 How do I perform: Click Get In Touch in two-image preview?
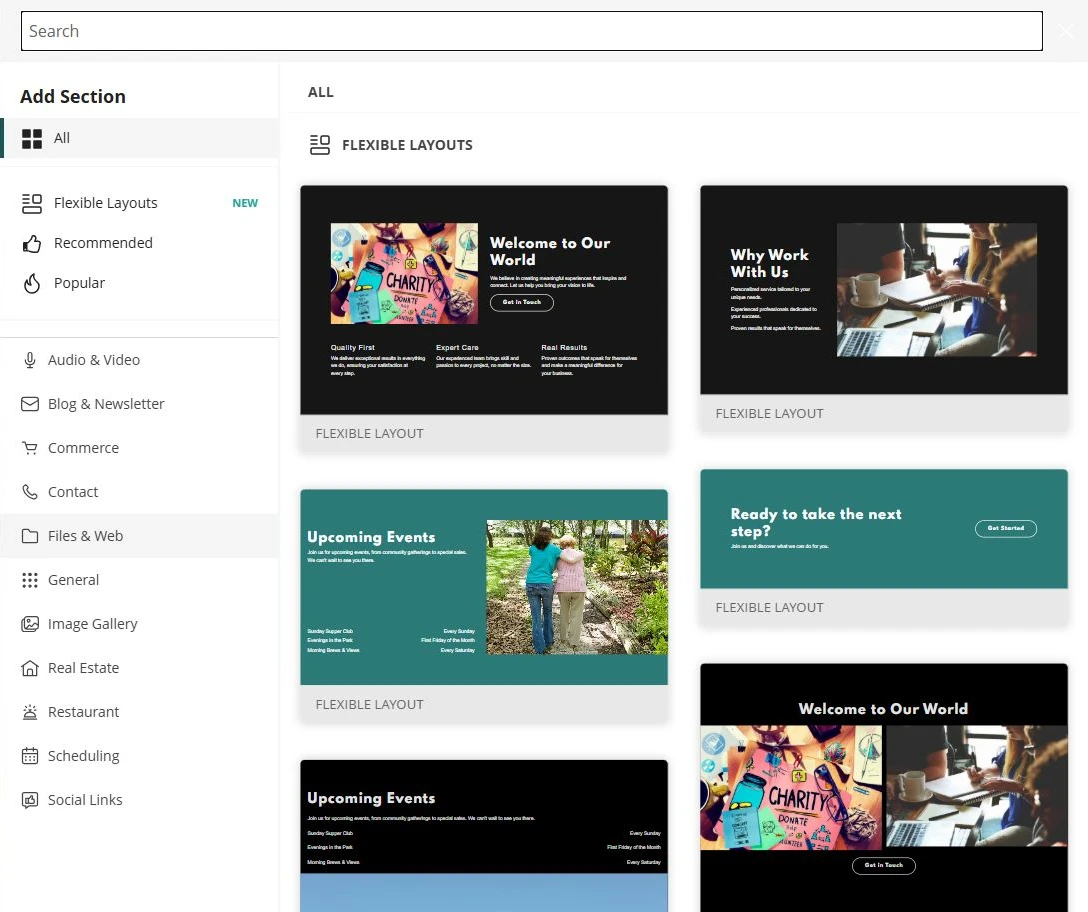[883, 865]
